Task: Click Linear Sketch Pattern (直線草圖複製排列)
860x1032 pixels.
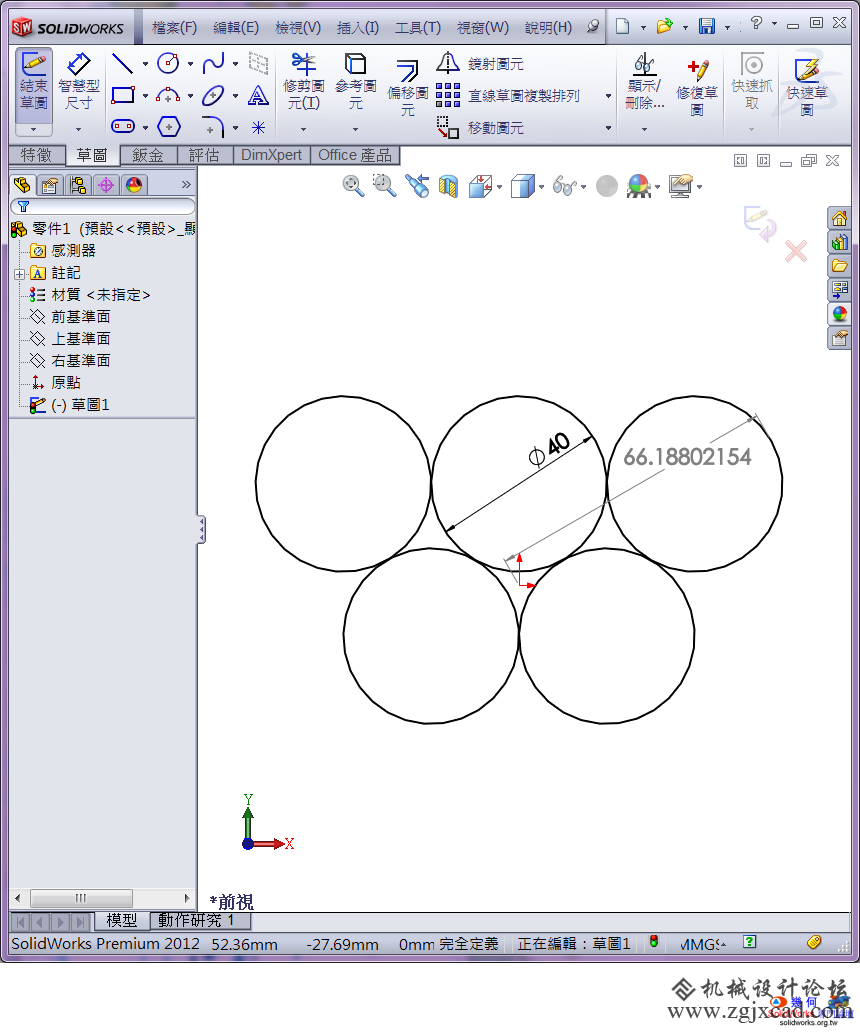Action: pos(507,95)
